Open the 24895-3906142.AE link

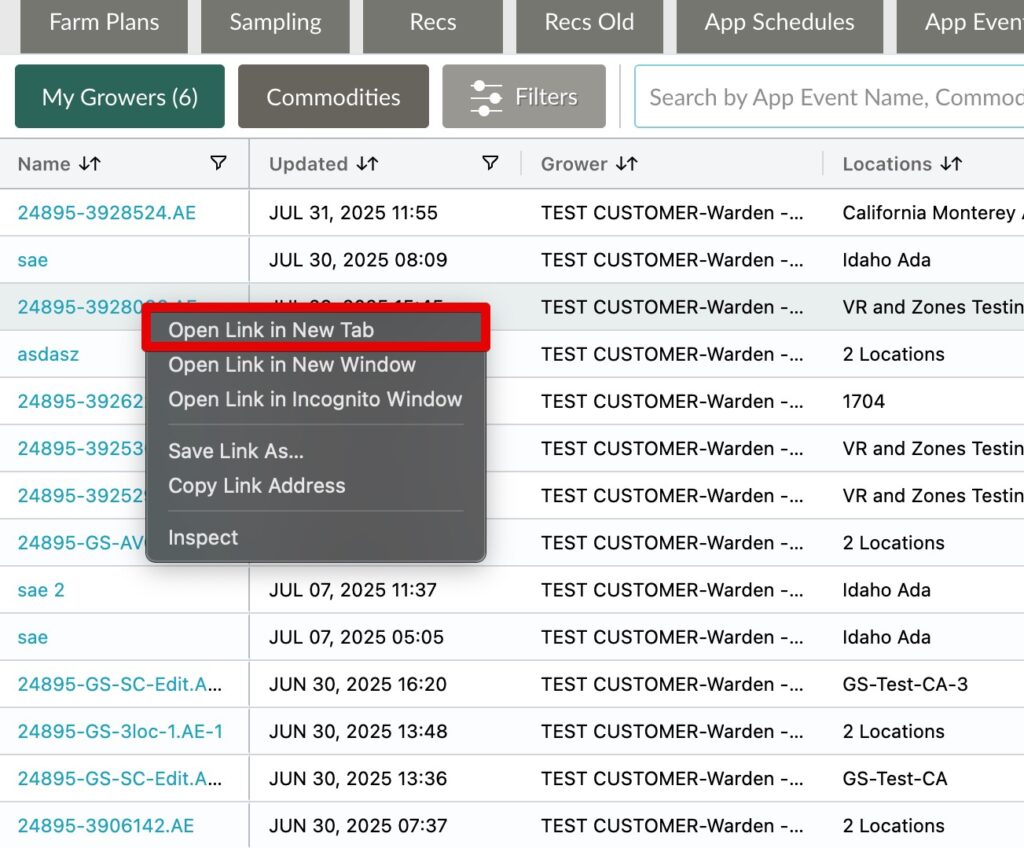(x=106, y=826)
